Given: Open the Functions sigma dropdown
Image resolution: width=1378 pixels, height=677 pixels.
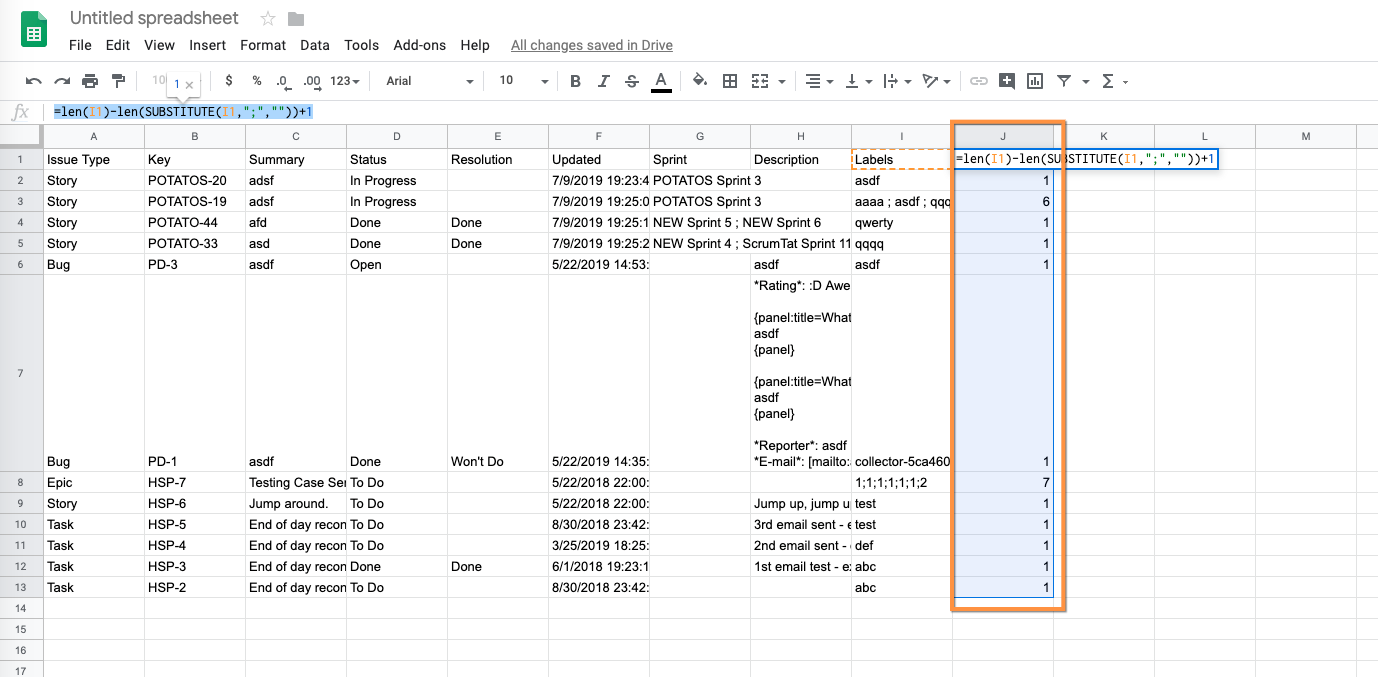Looking at the screenshot, I should 1114,81.
